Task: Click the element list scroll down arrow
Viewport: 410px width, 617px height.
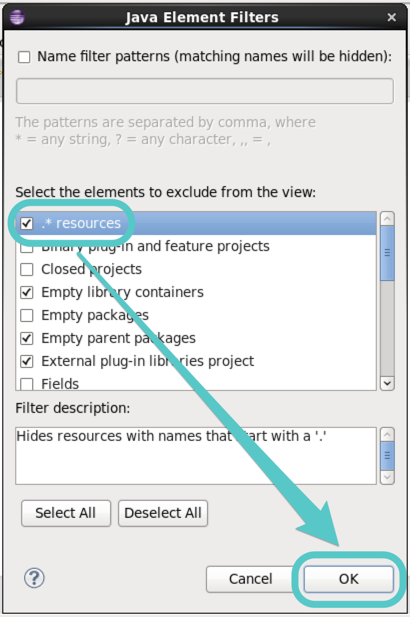Action: 387,383
